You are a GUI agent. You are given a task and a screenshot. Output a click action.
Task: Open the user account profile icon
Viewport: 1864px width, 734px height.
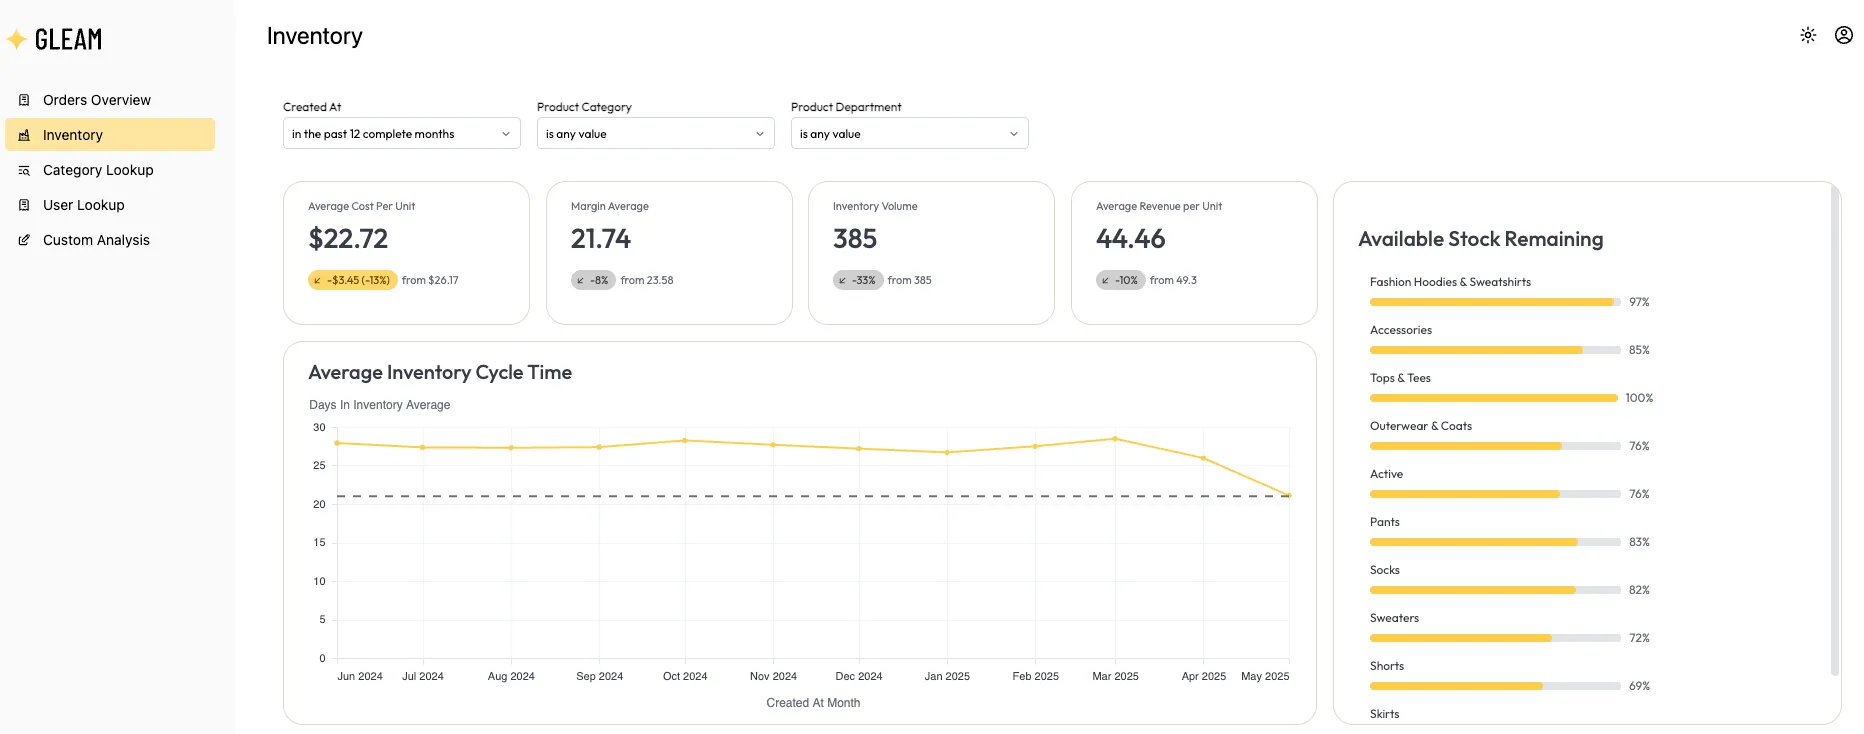tap(1843, 35)
